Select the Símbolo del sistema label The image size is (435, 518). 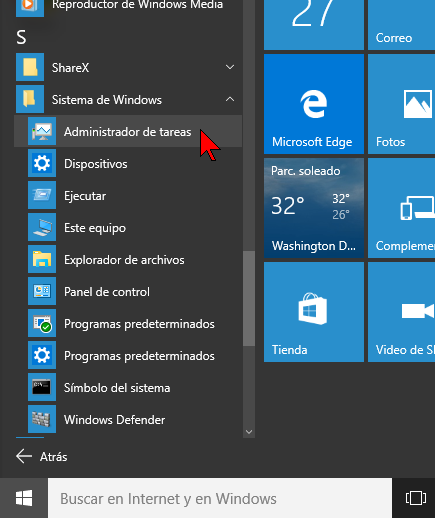point(117,388)
